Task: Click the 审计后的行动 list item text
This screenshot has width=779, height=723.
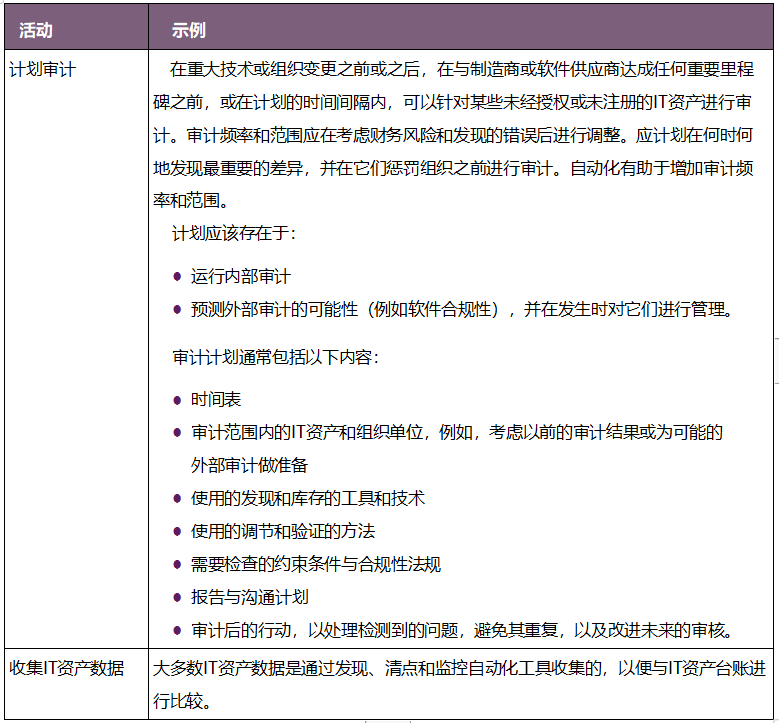Action: click(462, 631)
